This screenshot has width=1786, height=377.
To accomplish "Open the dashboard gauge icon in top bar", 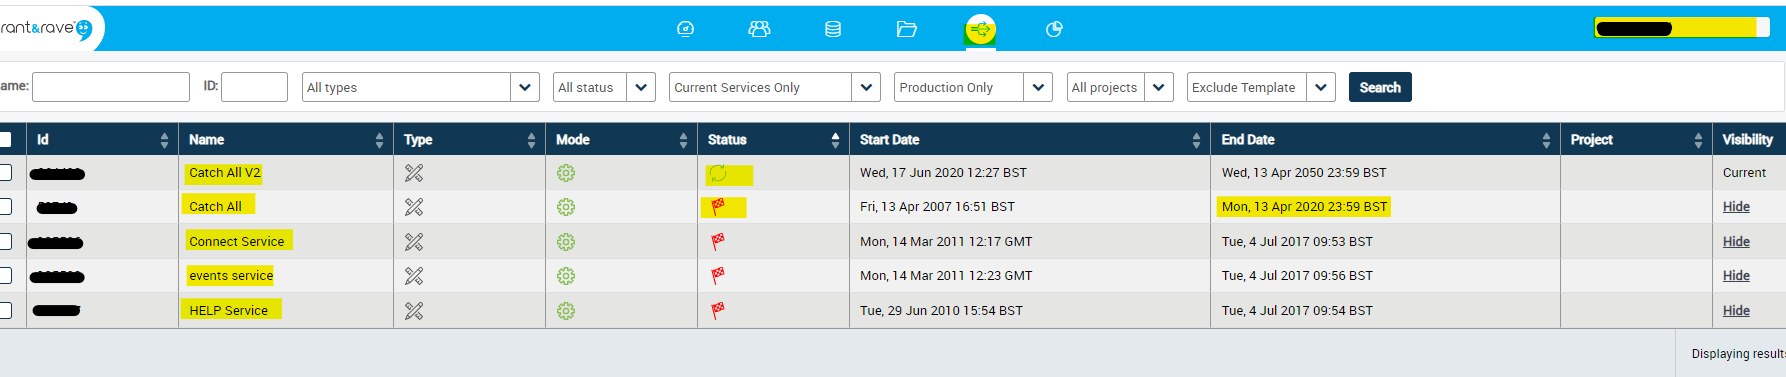I will [685, 29].
